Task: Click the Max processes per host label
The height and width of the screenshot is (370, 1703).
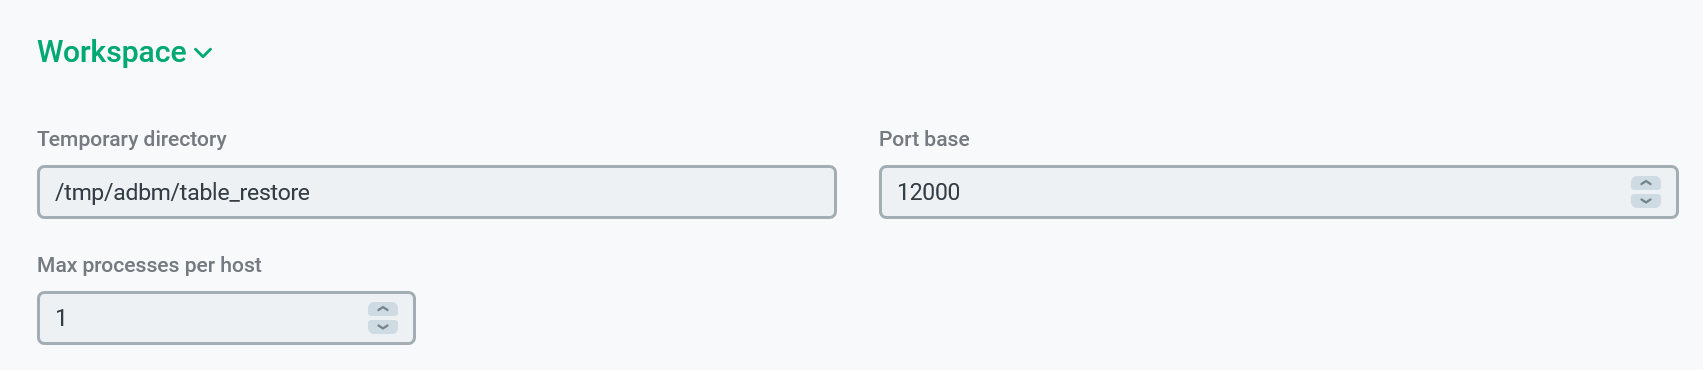Action: coord(149,265)
